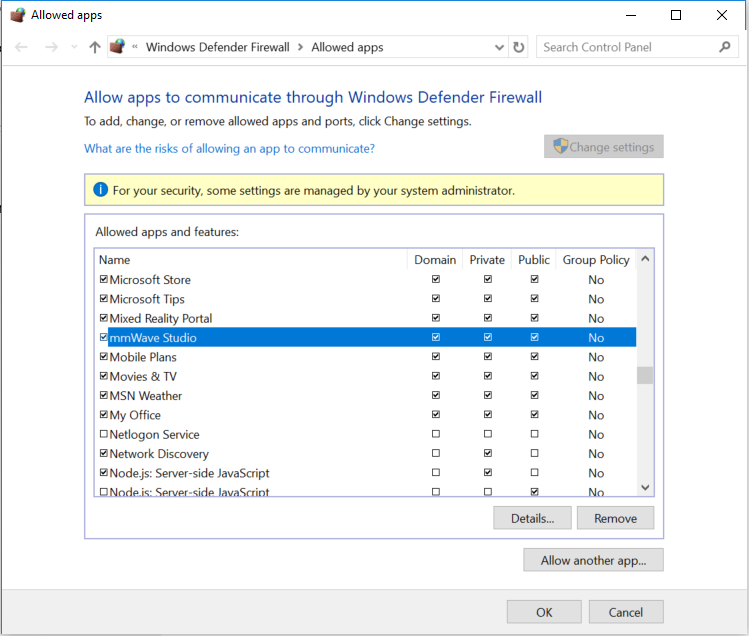Toggle MSN Weather Public checkbox
This screenshot has height=636, width=749.
[x=535, y=395]
